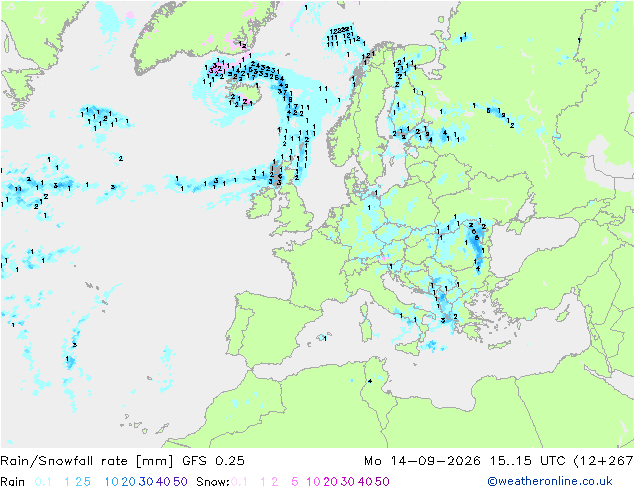
Task: Click the Snow 0.1 legend value
Action: click(239, 482)
